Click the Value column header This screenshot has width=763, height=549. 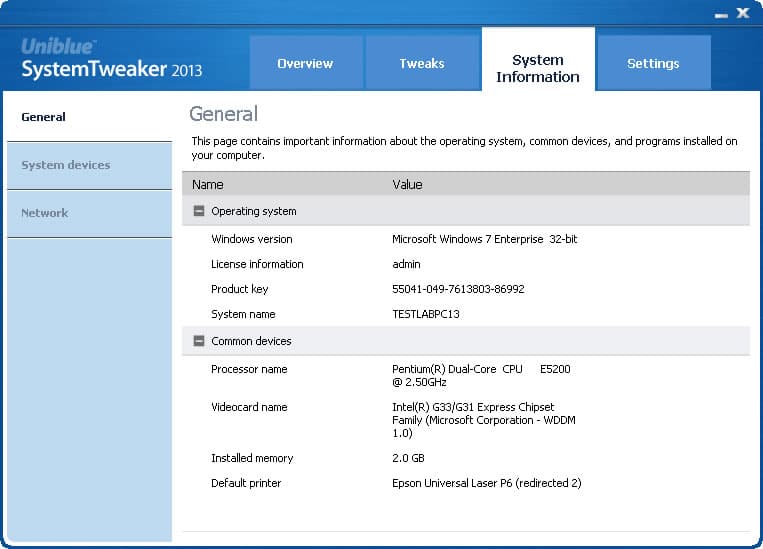click(407, 184)
